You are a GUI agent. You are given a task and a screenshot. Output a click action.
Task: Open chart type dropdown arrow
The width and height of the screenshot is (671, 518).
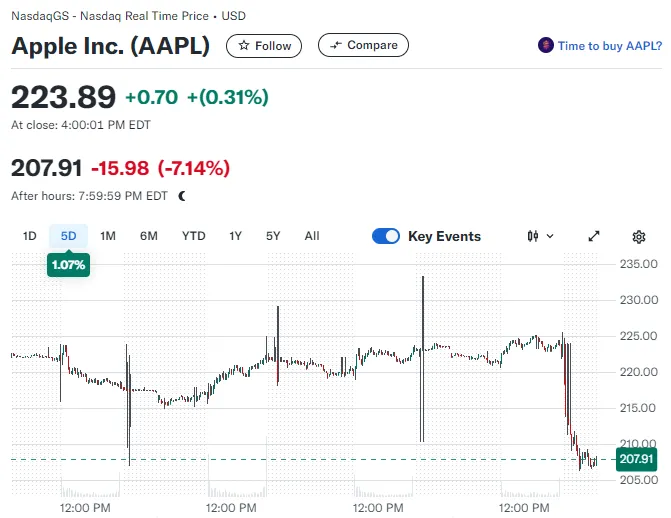tap(550, 237)
